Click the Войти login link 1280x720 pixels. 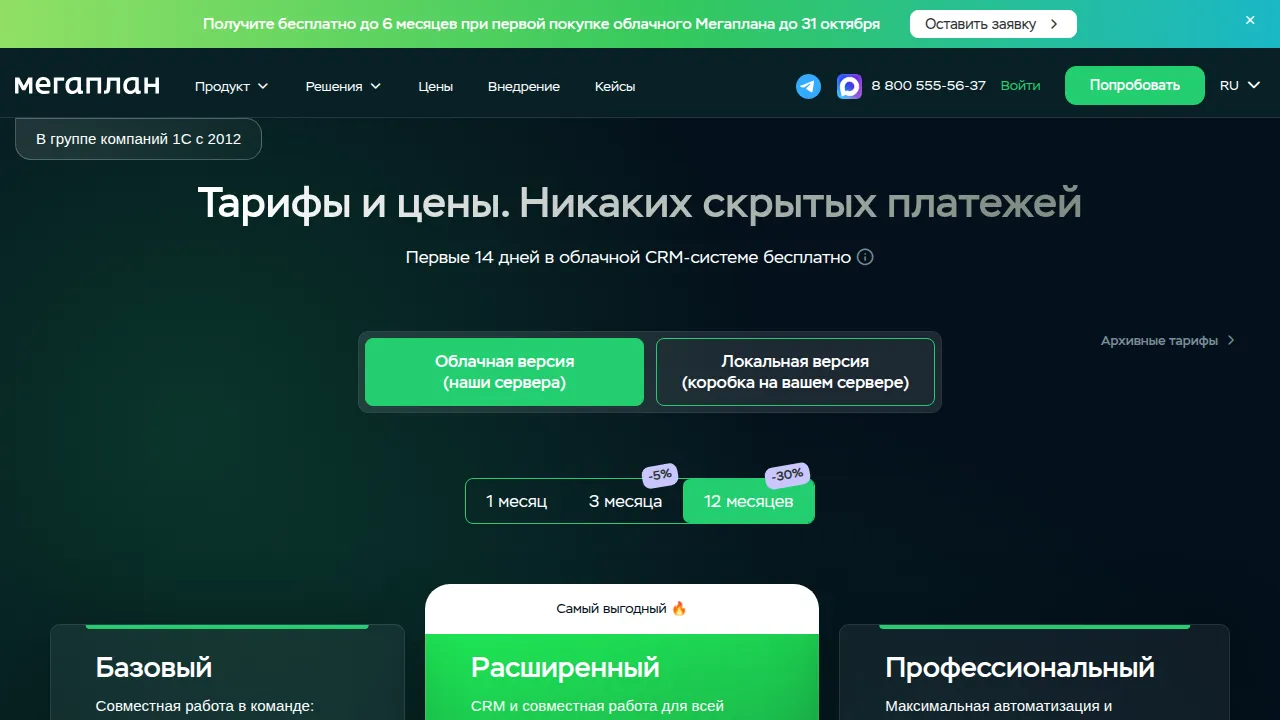point(1020,85)
